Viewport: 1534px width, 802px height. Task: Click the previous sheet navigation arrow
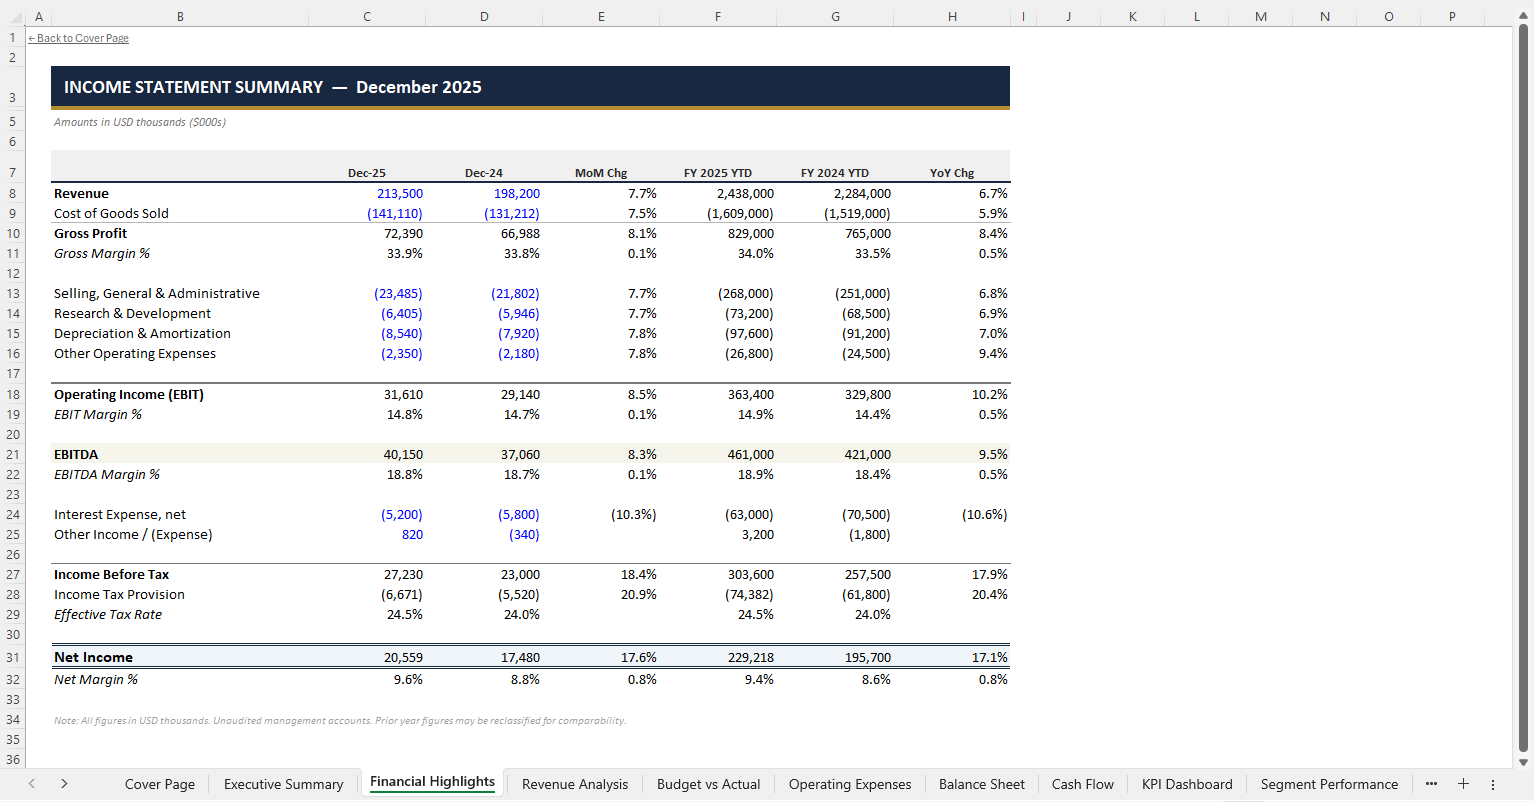click(x=31, y=784)
